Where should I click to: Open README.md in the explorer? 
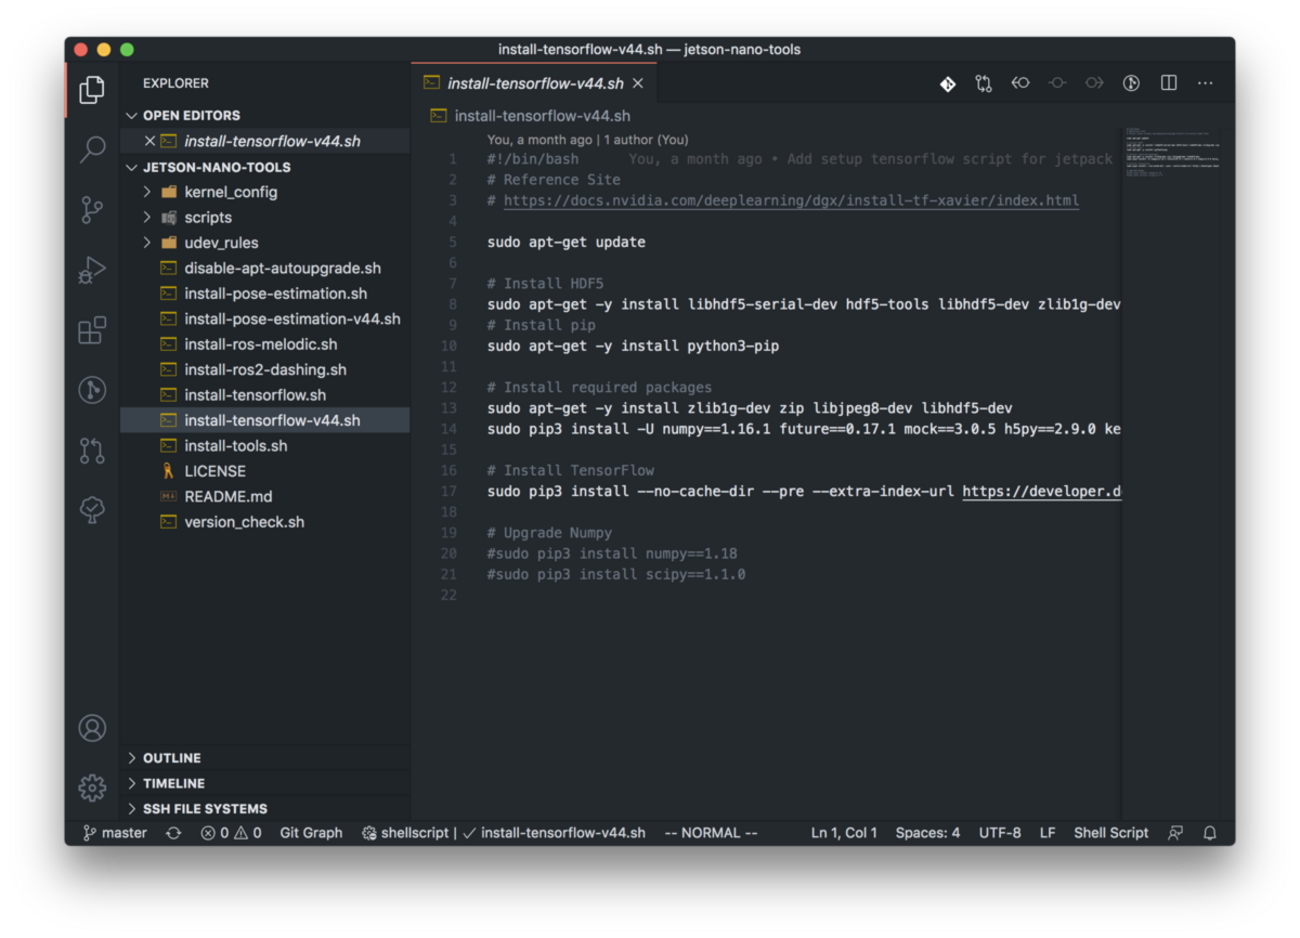pyautogui.click(x=228, y=497)
